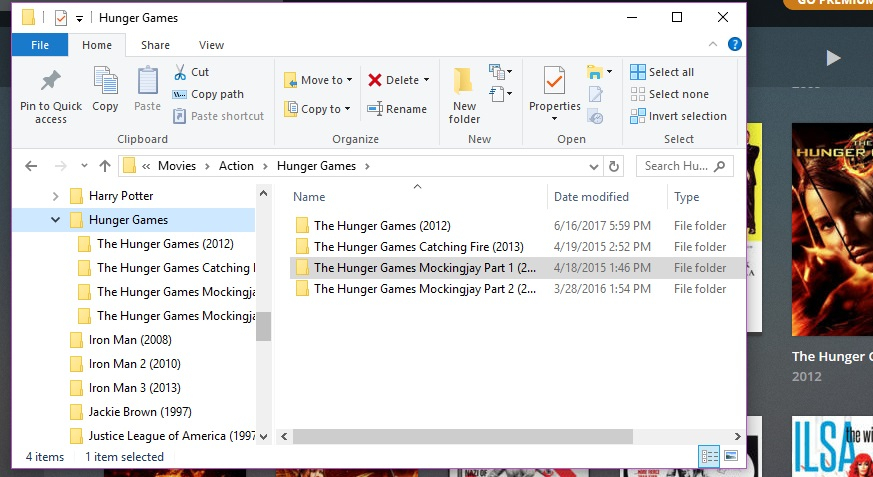Click the navigation pane vertical scrollbar down arrow

263,437
